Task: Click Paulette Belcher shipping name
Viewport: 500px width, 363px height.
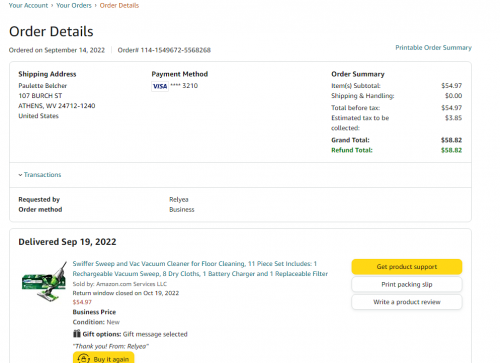Action: coord(43,86)
